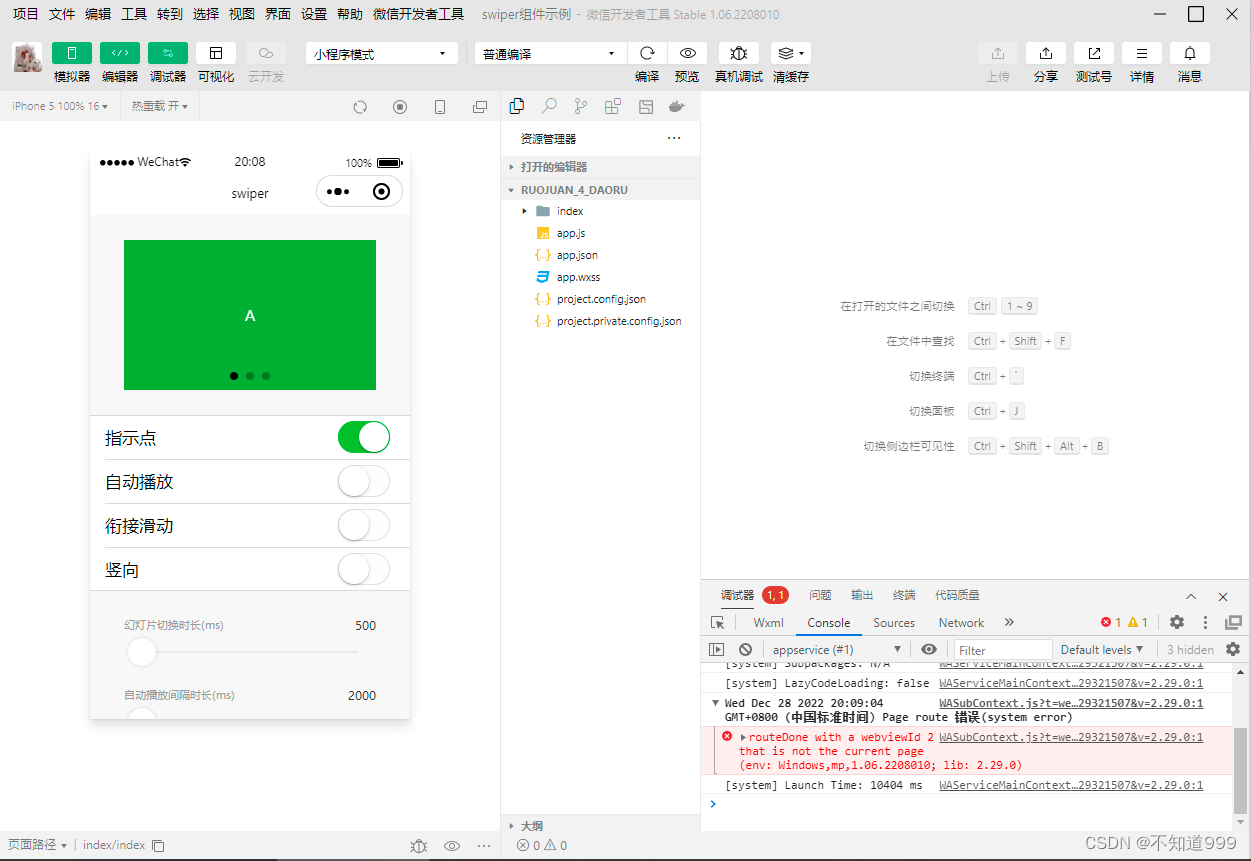This screenshot has width=1251, height=861.
Task: Click the capsule menu dots button
Action: coord(338,192)
